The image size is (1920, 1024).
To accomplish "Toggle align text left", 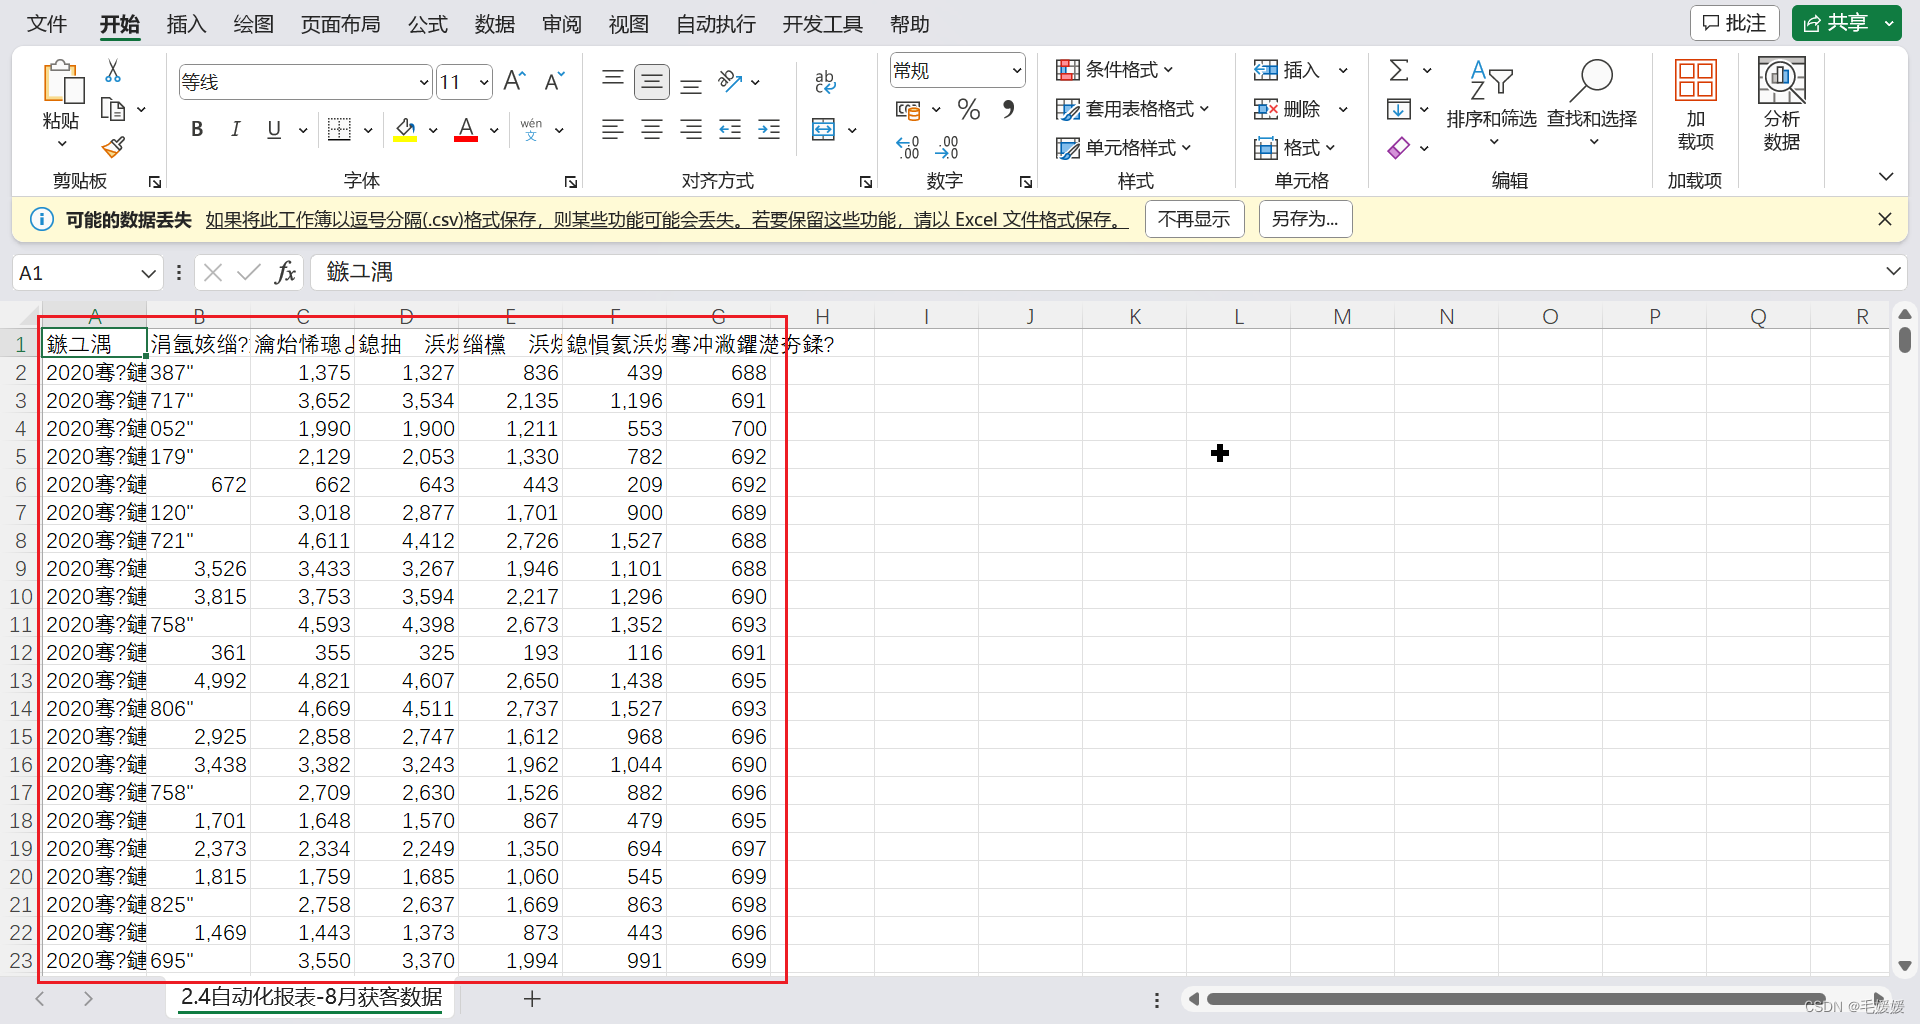I will tap(613, 129).
